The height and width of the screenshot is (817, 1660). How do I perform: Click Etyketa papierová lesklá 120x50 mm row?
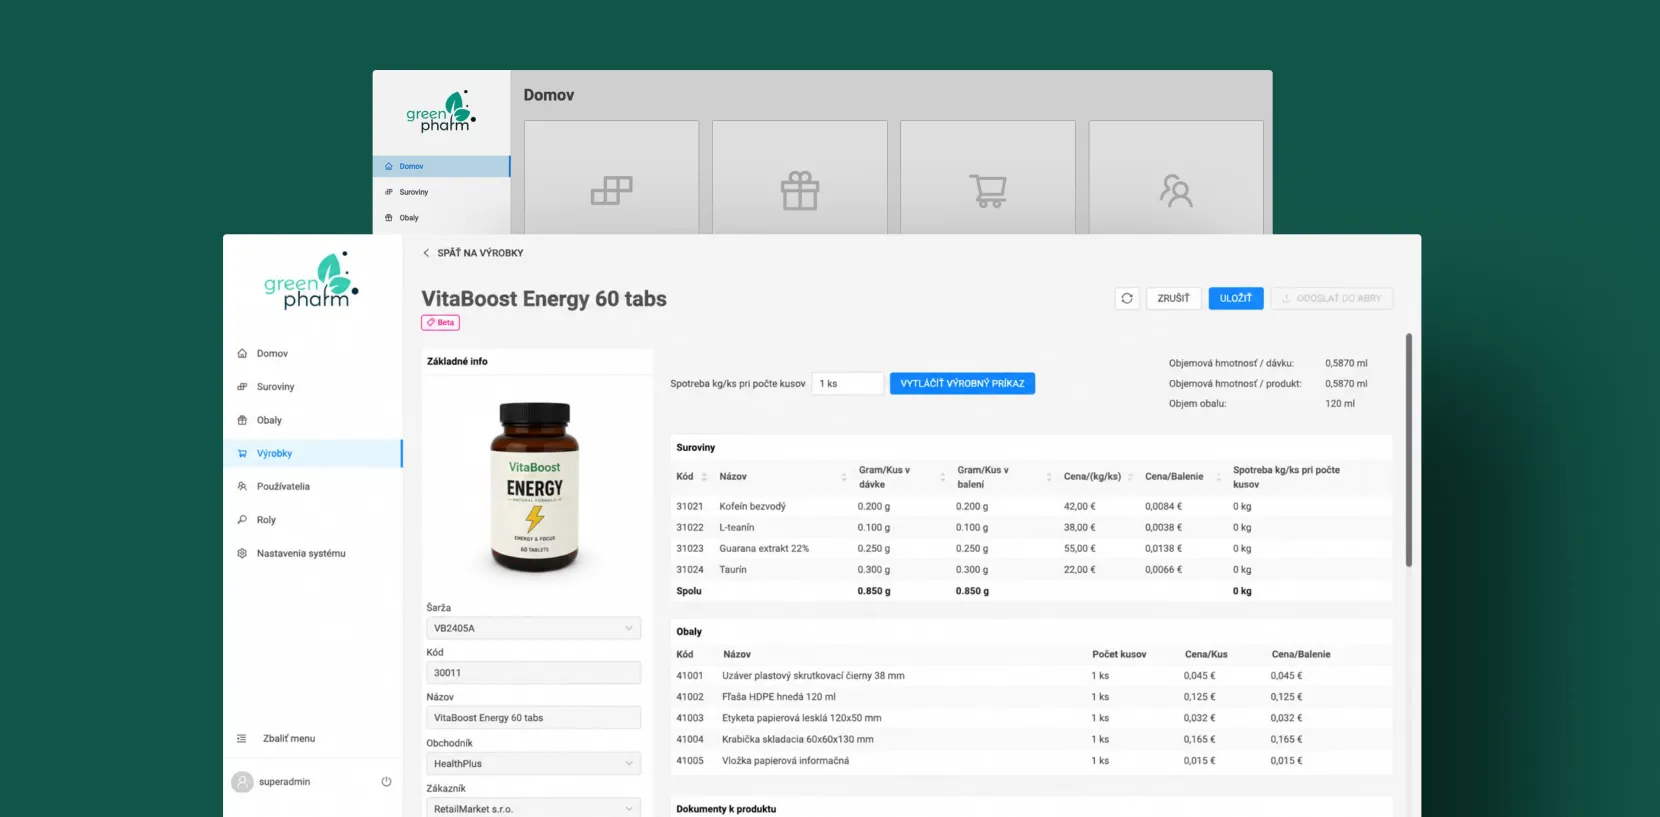pos(802,718)
